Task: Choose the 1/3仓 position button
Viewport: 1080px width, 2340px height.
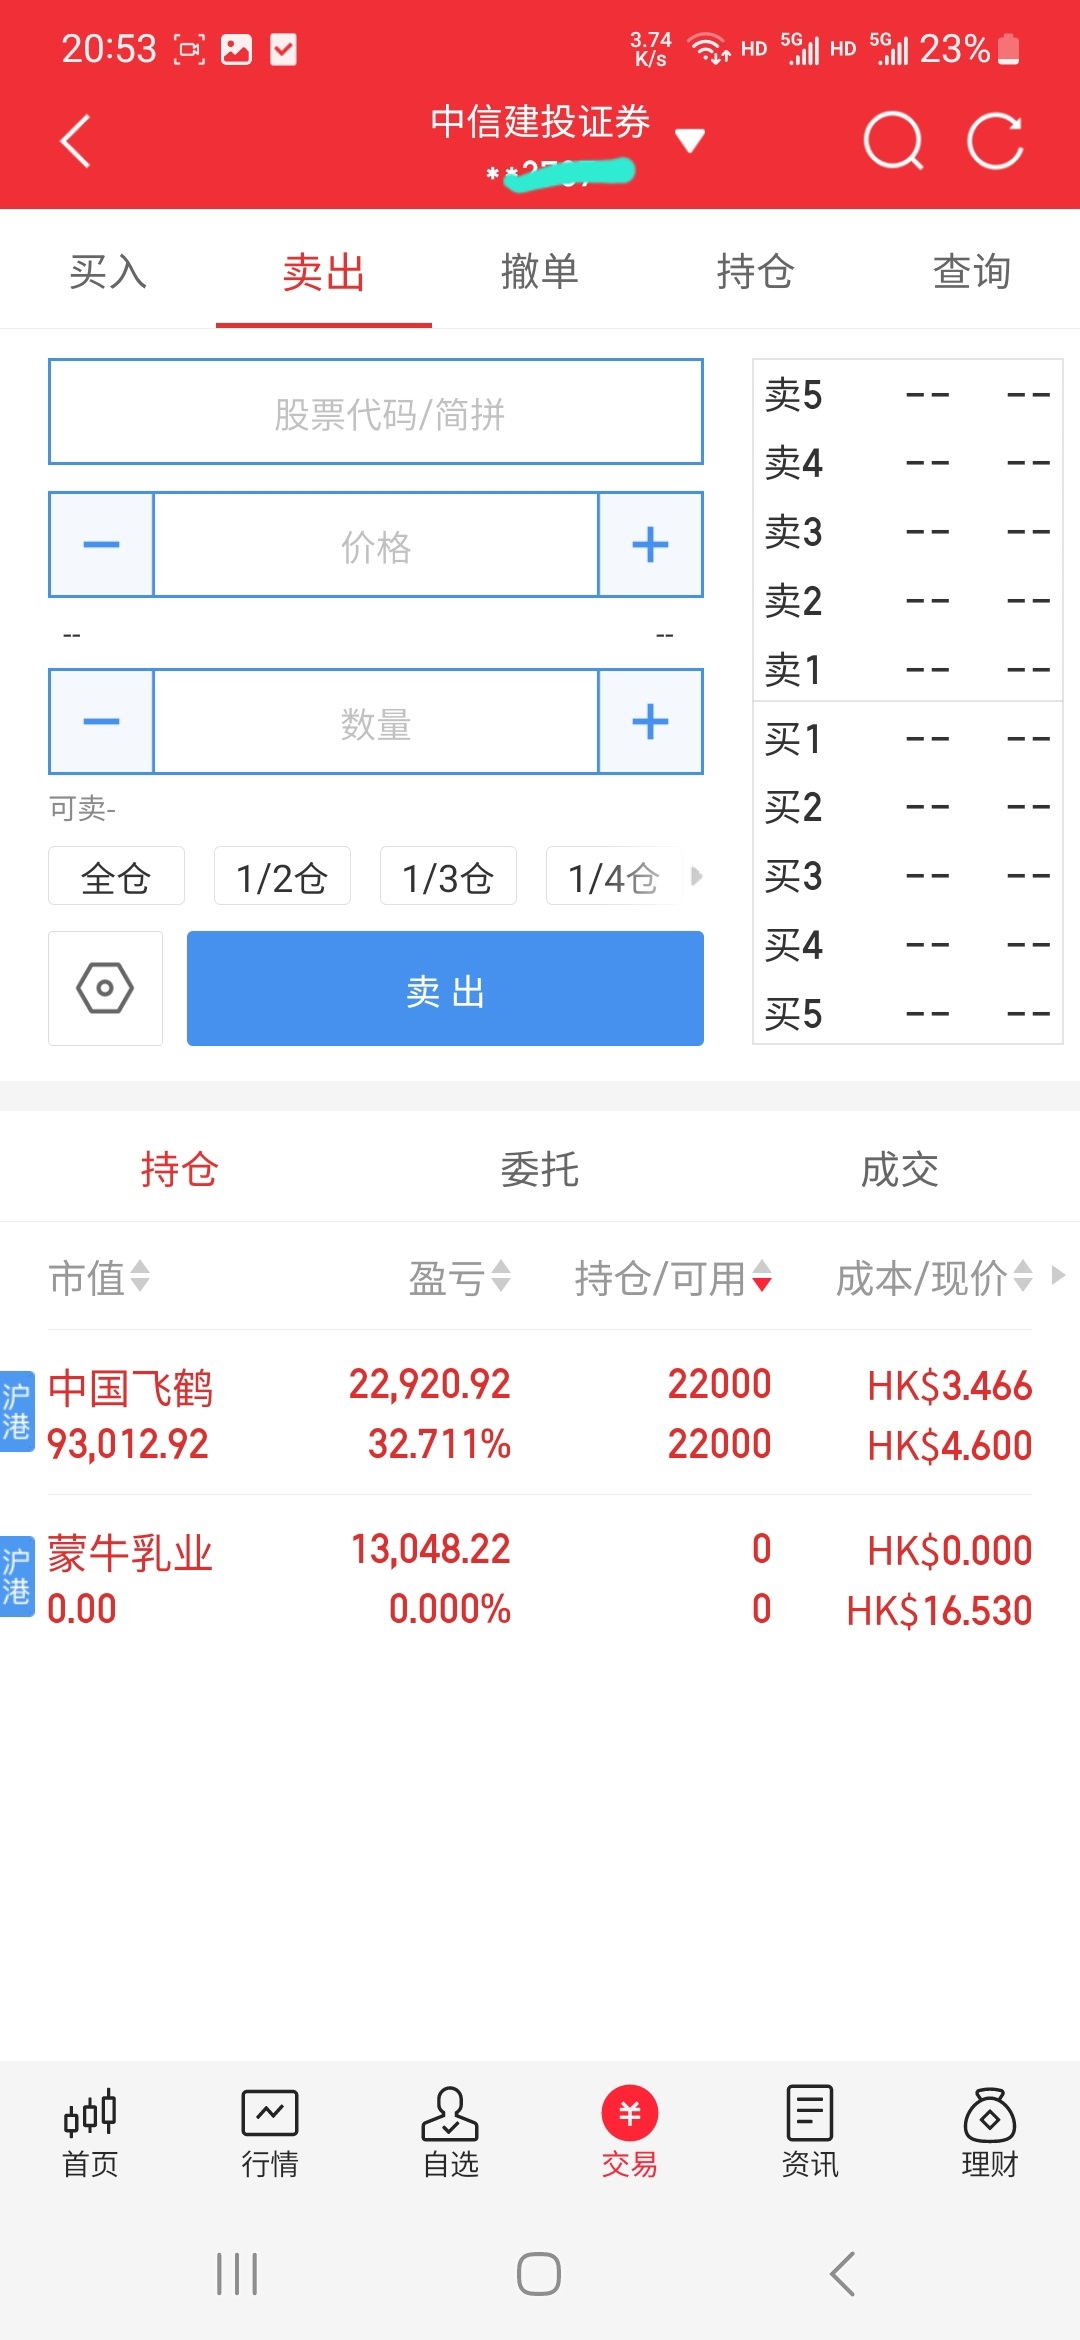Action: 448,876
